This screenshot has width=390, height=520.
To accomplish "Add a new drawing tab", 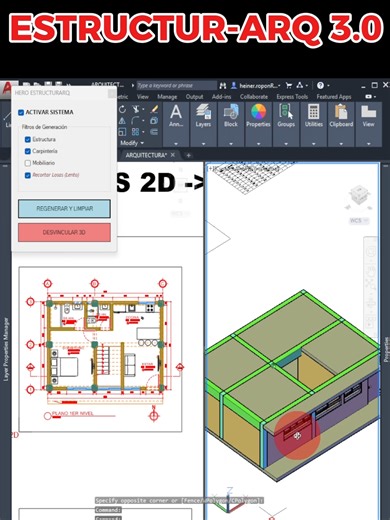I will click(x=188, y=155).
